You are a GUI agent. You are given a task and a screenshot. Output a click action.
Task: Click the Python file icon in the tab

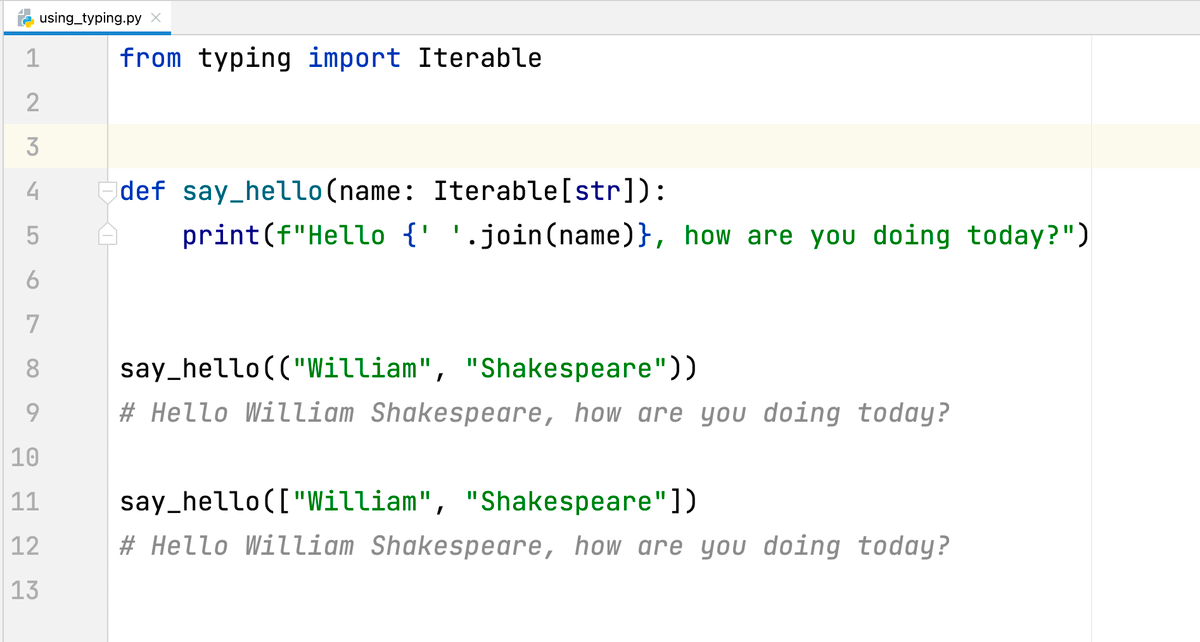pyautogui.click(x=24, y=19)
